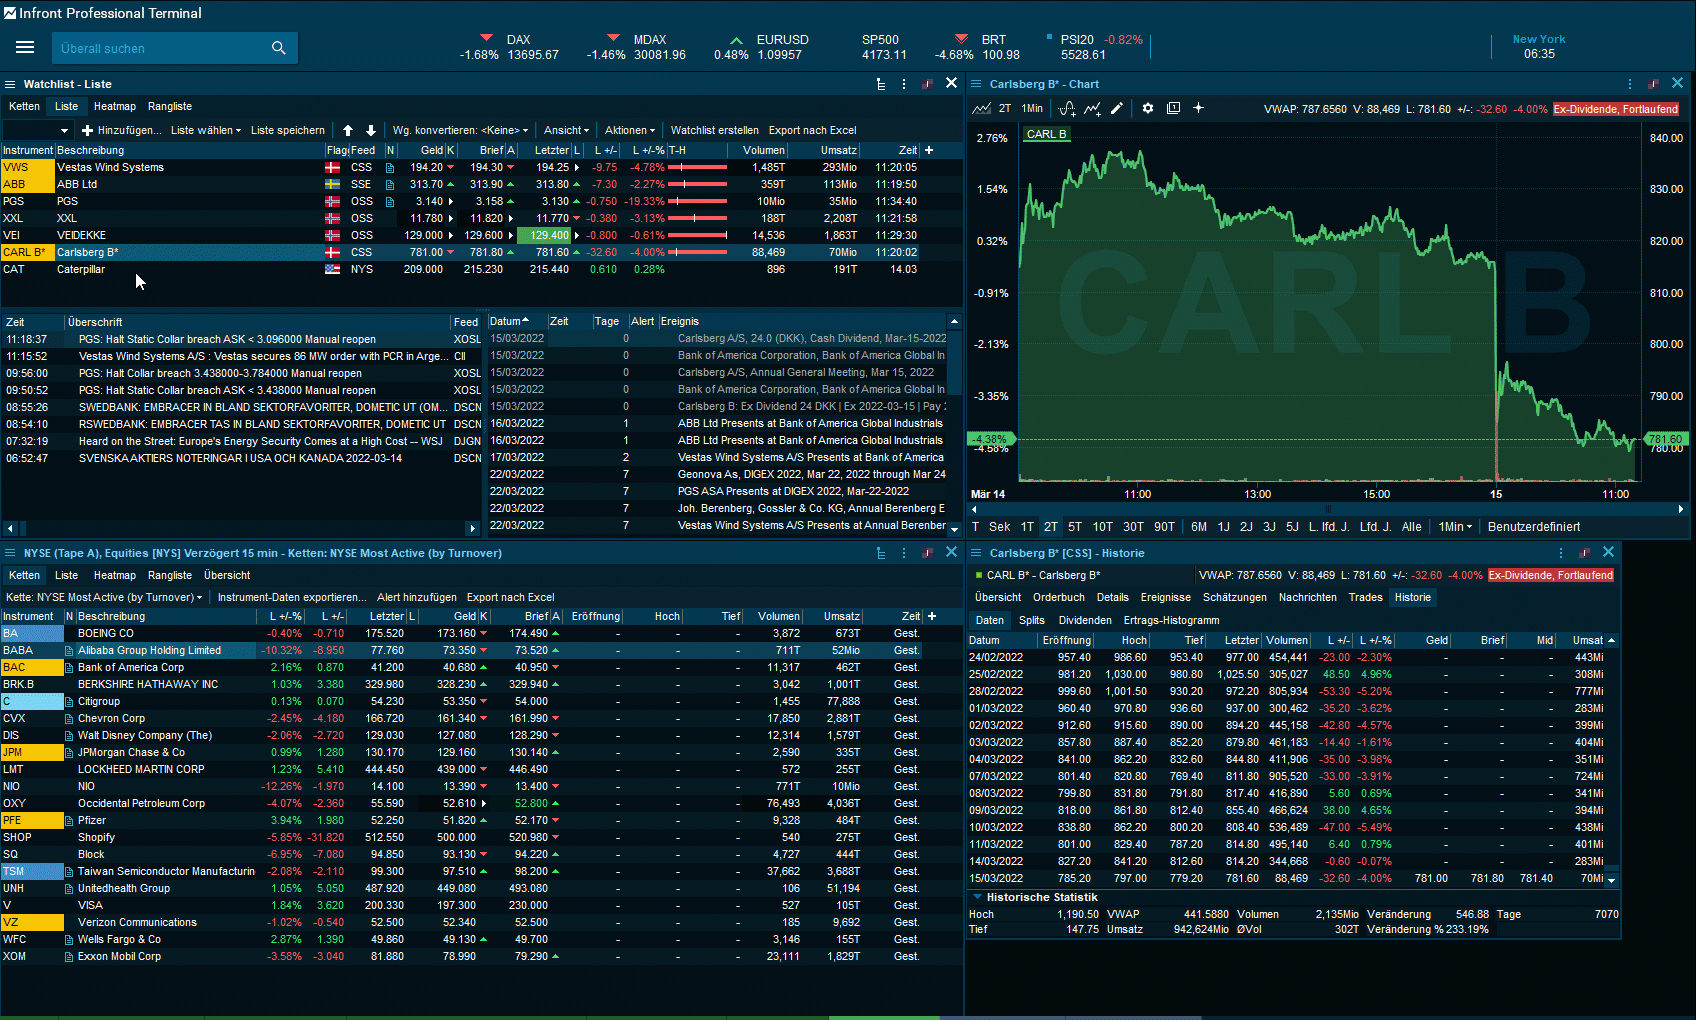This screenshot has width=1696, height=1020.
Task: Expand the Aktionen dropdown in watchlist
Action: point(630,130)
